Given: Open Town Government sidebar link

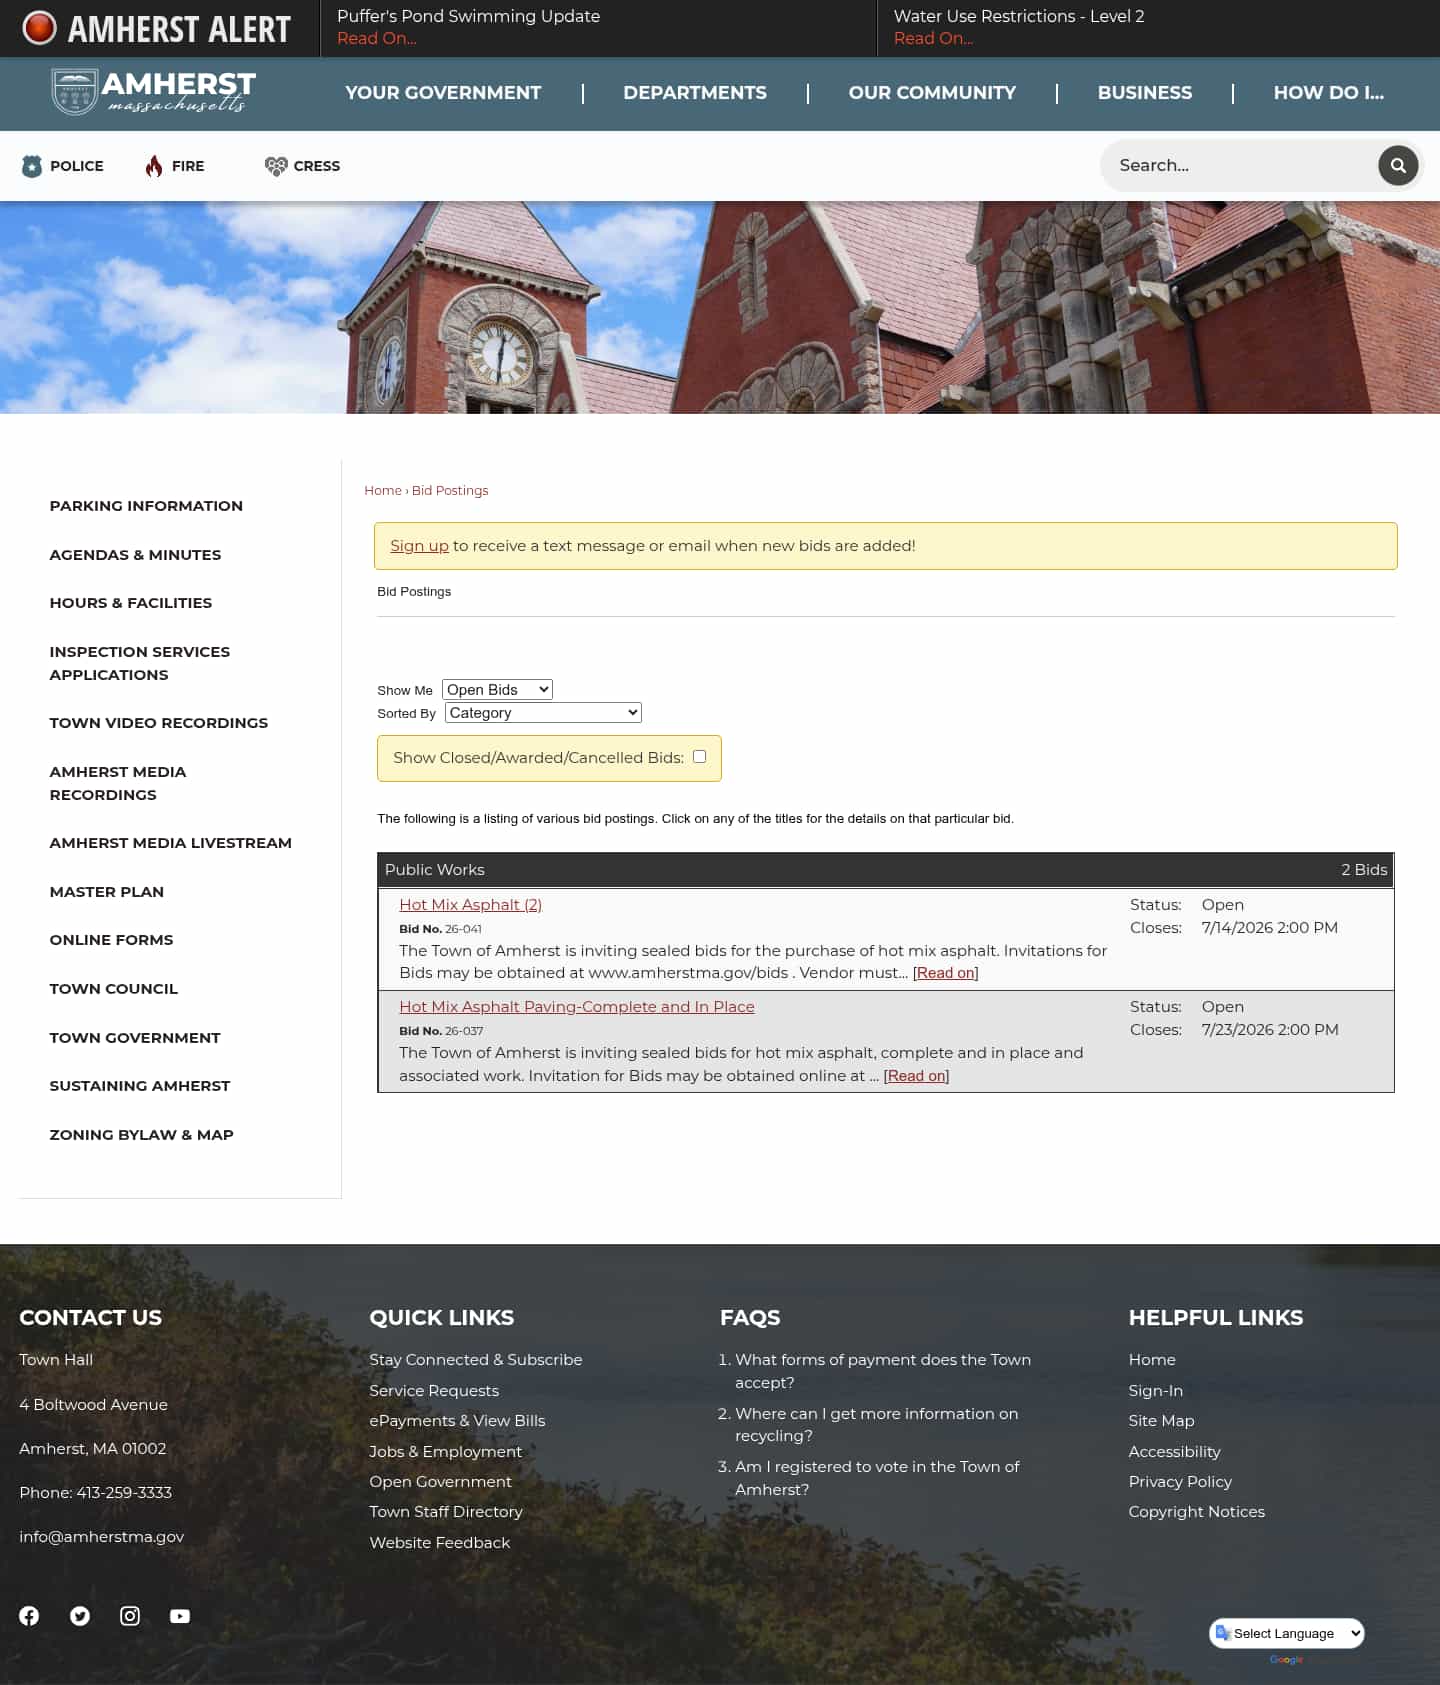Looking at the screenshot, I should tap(135, 1038).
